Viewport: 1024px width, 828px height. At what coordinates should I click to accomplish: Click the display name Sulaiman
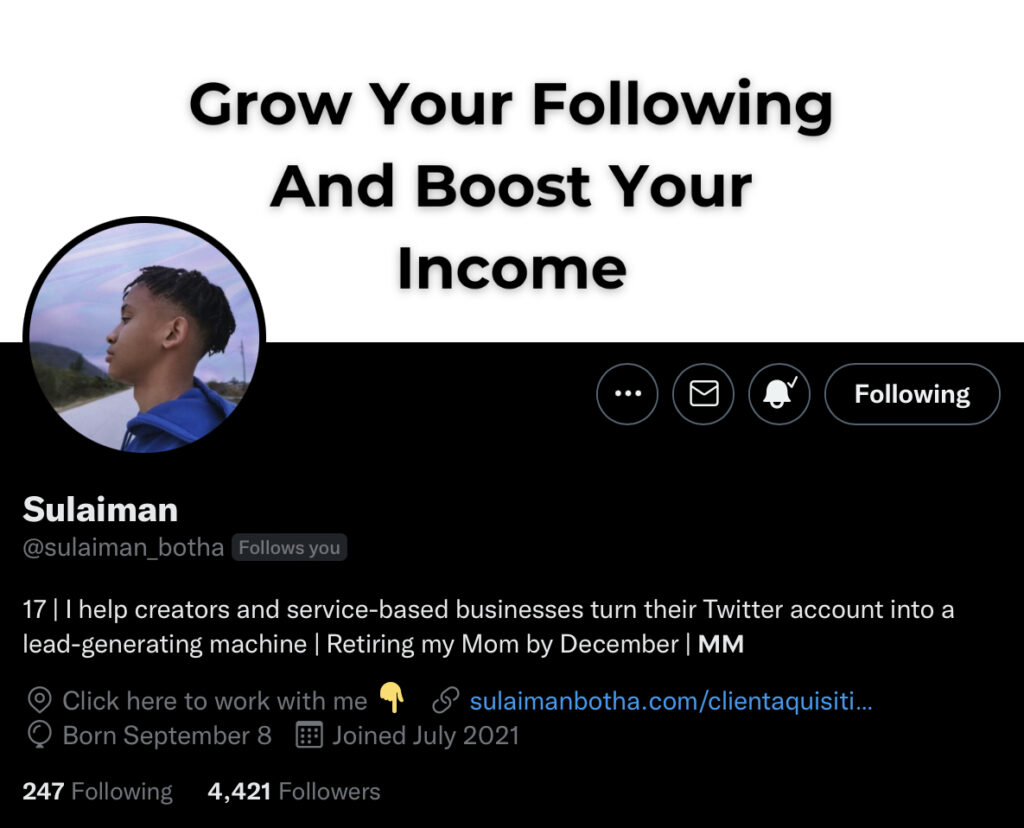pyautogui.click(x=100, y=510)
